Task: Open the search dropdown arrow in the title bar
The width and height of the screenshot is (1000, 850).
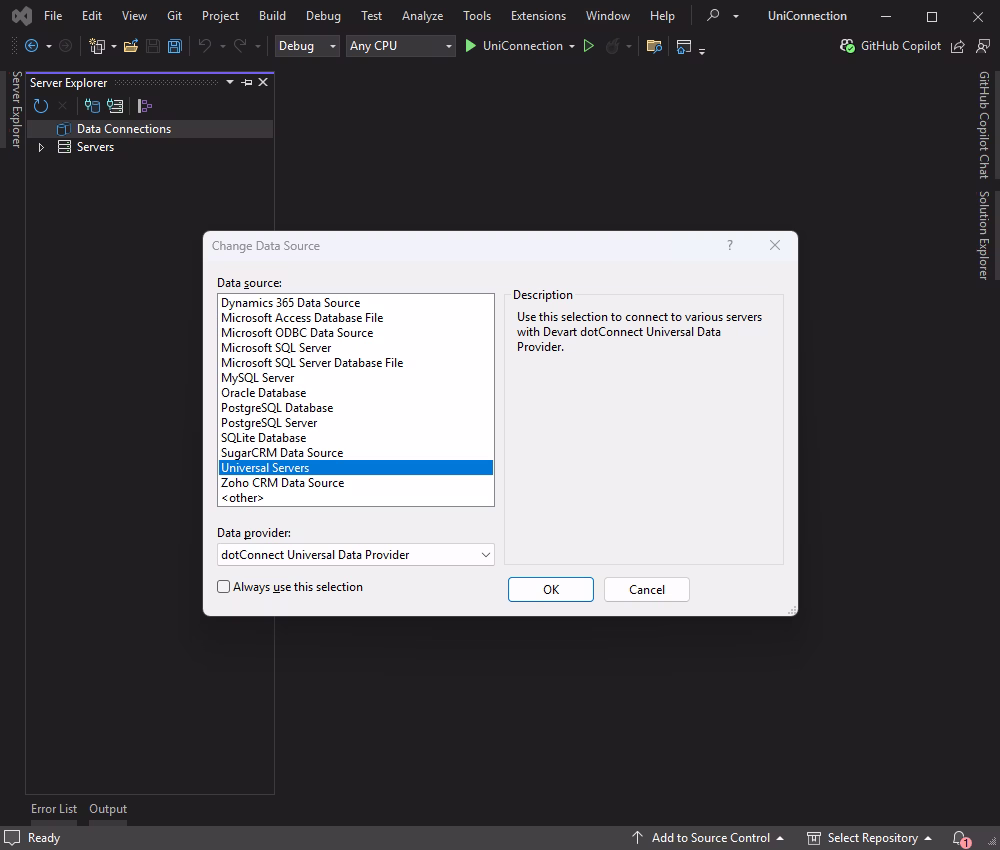Action: pyautogui.click(x=736, y=16)
